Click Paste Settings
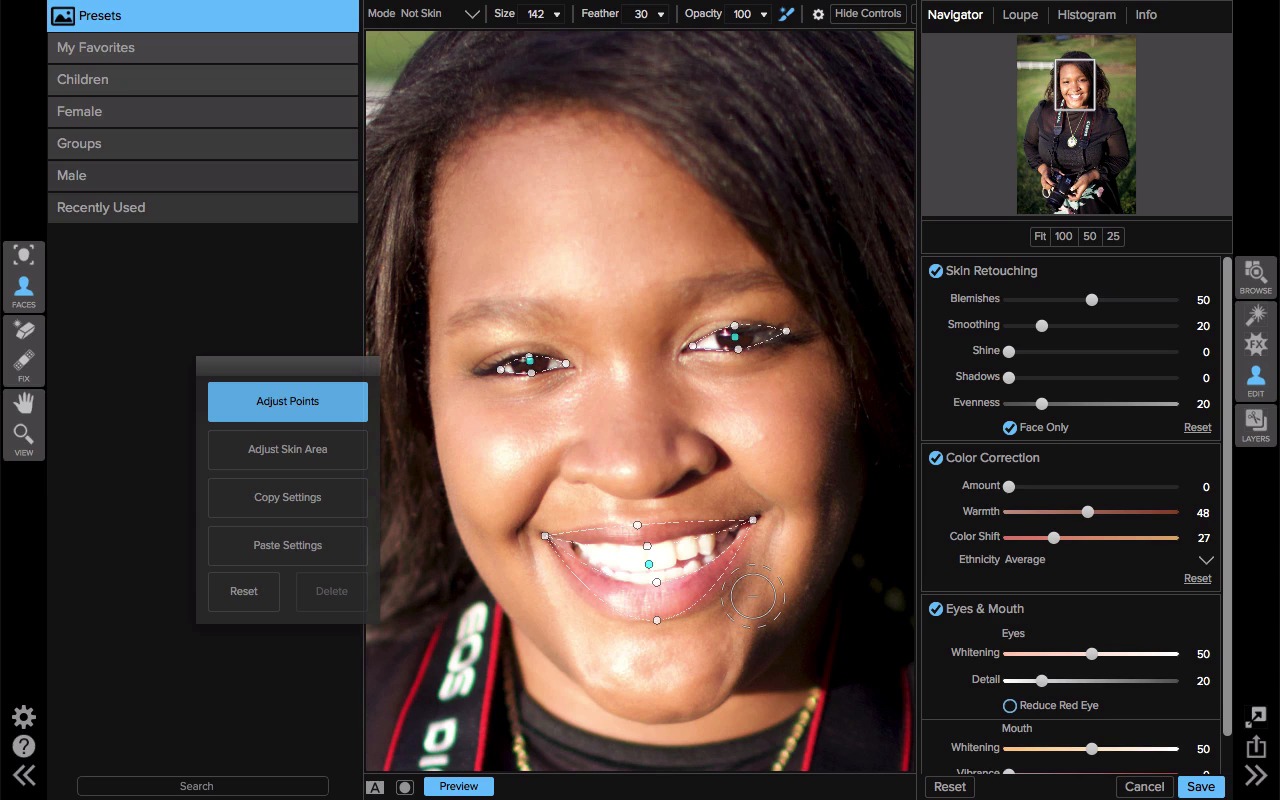The image size is (1280, 800). 288,546
